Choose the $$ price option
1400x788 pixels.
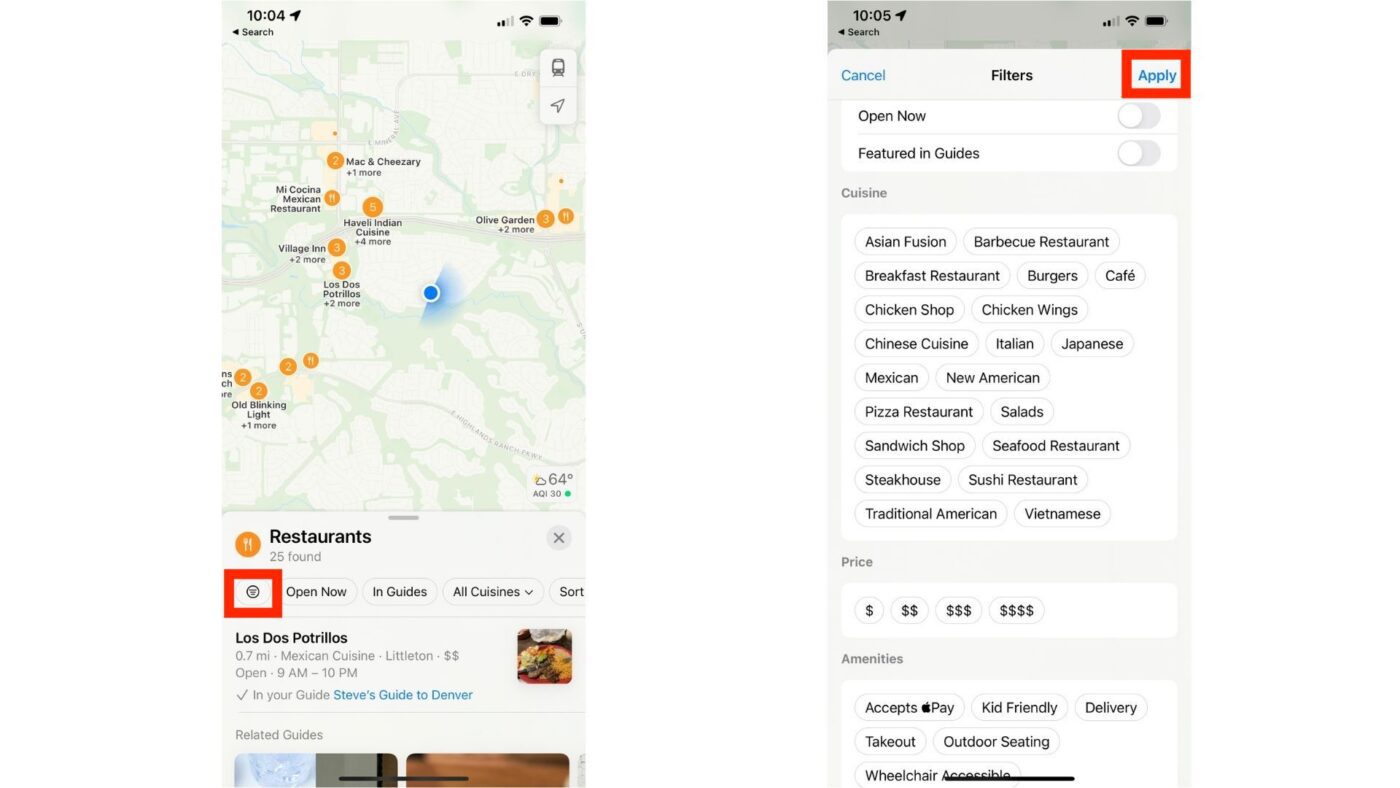pyautogui.click(x=909, y=610)
